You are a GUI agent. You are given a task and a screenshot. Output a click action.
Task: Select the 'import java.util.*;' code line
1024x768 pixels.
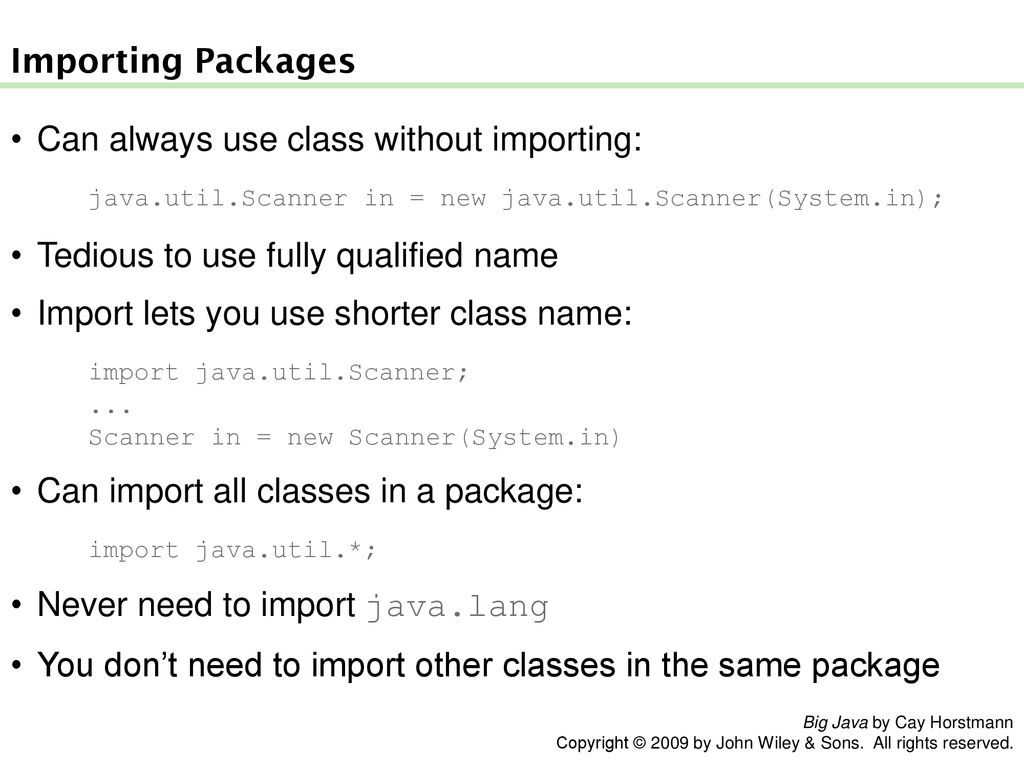pos(232,551)
